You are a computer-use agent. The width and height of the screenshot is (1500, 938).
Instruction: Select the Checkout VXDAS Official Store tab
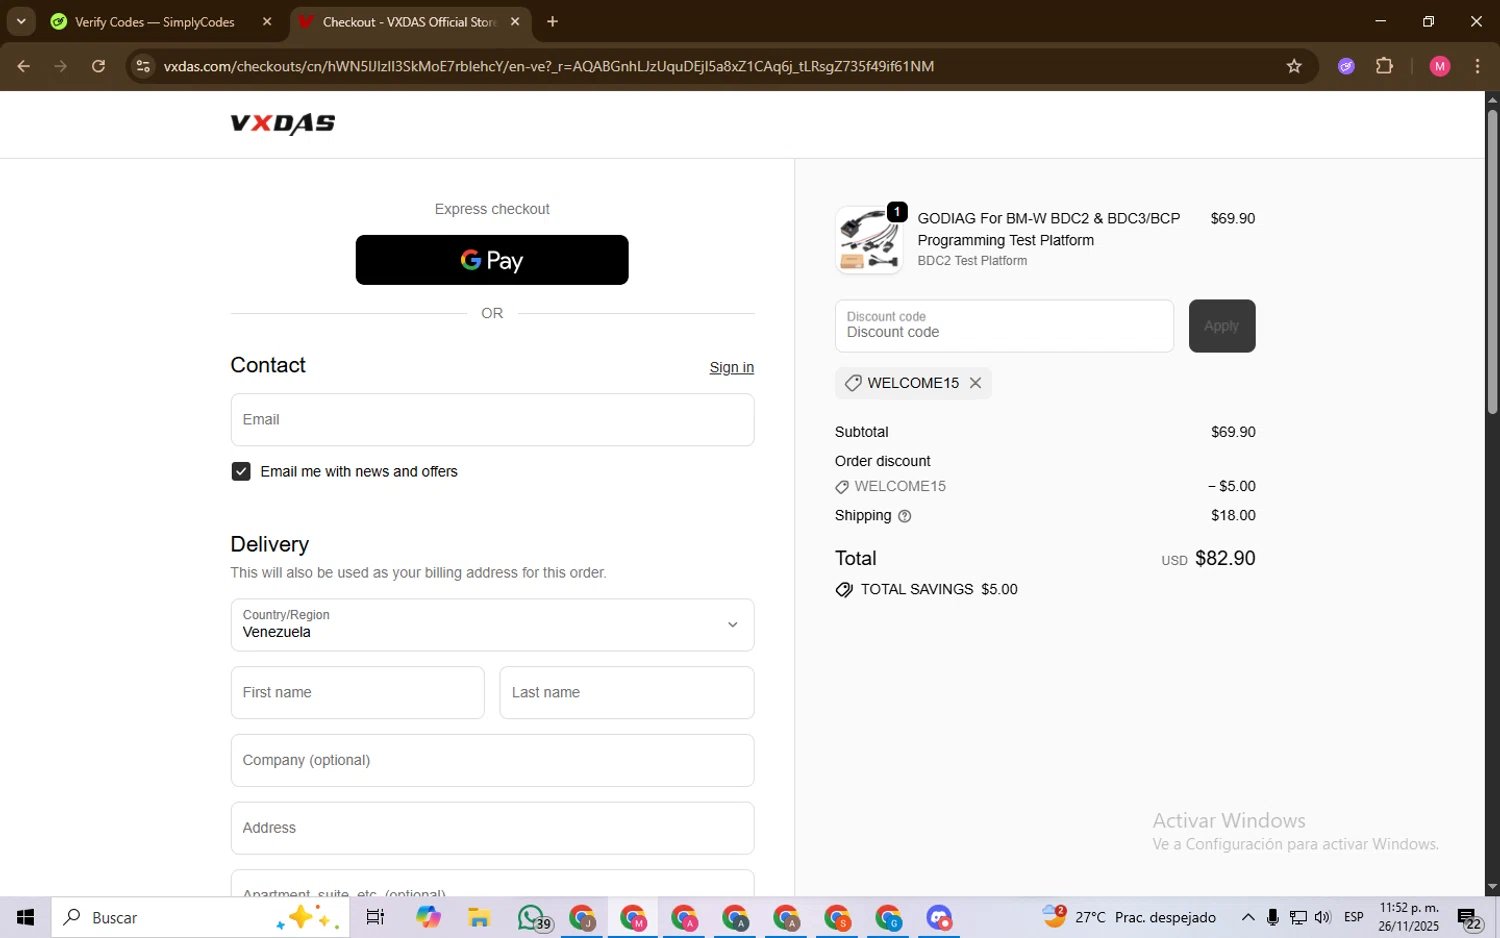point(408,22)
